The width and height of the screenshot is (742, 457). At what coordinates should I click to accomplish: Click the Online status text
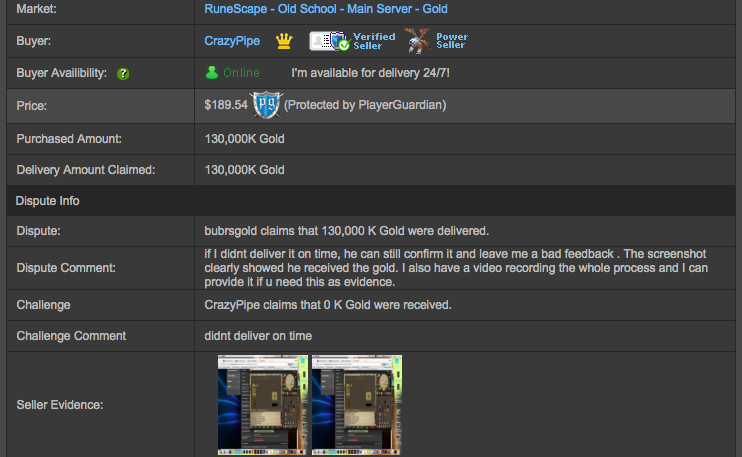click(241, 73)
